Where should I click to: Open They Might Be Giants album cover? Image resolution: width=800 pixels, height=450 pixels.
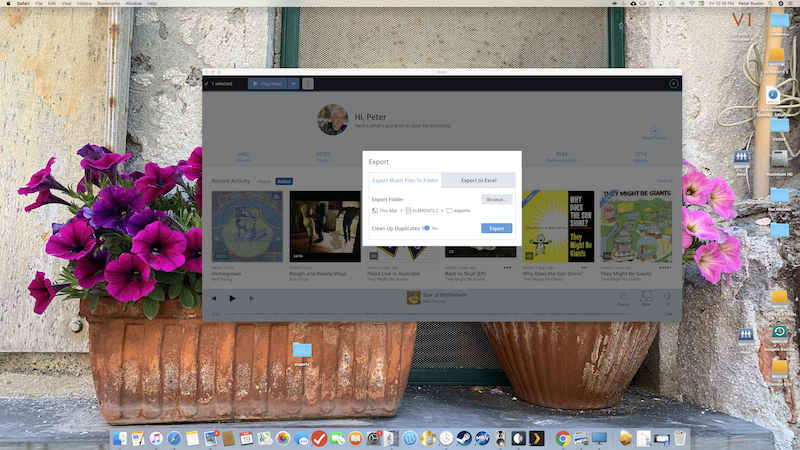coord(636,227)
